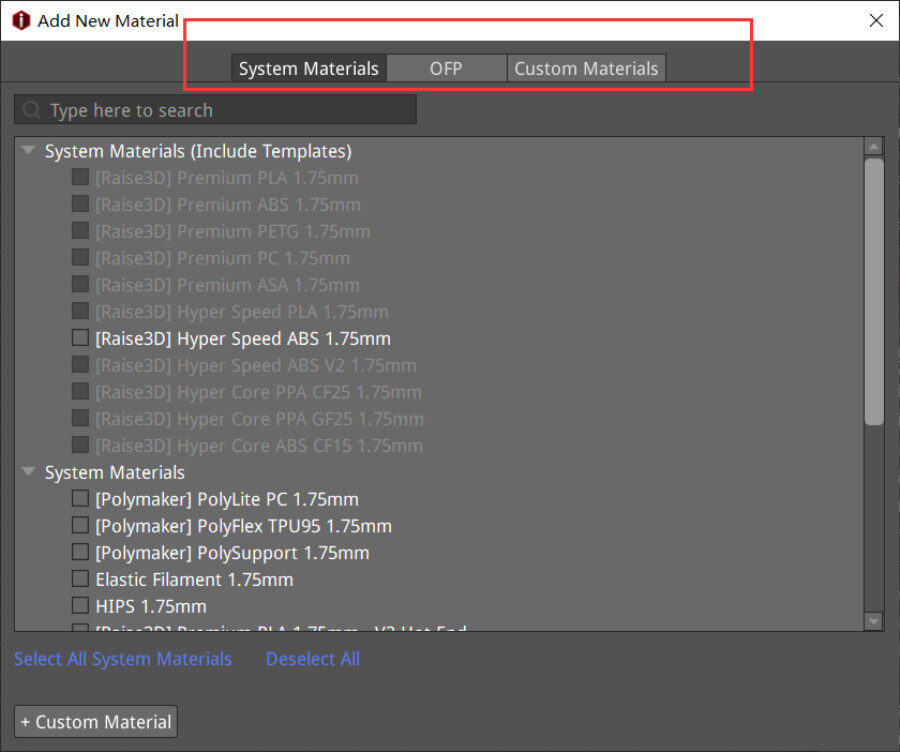The height and width of the screenshot is (752, 900).
Task: Toggle the Premium PETG 1.75mm checkbox
Action: coord(80,230)
